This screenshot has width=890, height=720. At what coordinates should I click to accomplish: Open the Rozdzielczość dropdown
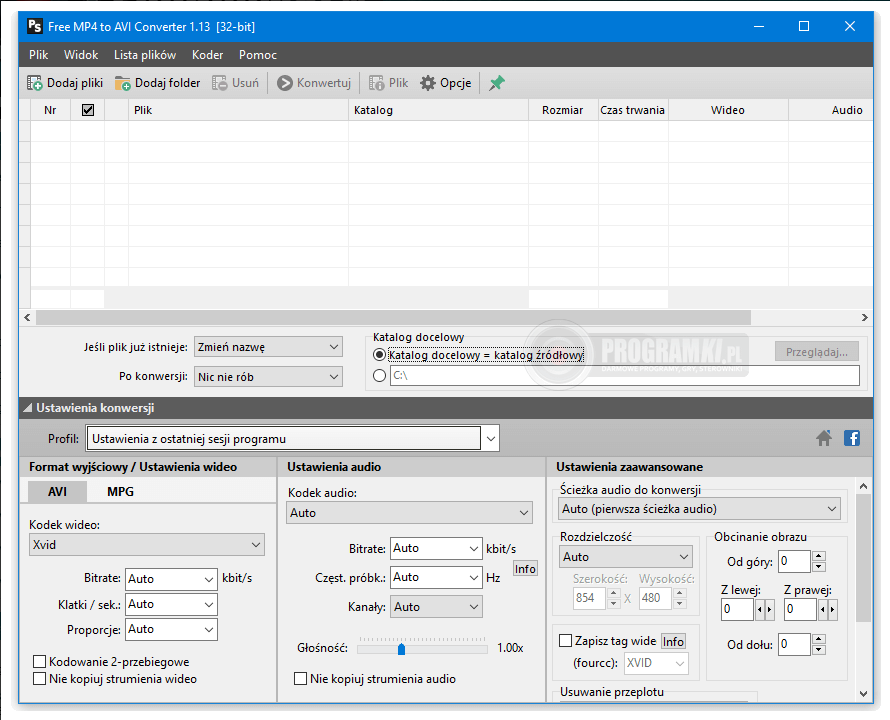point(625,556)
